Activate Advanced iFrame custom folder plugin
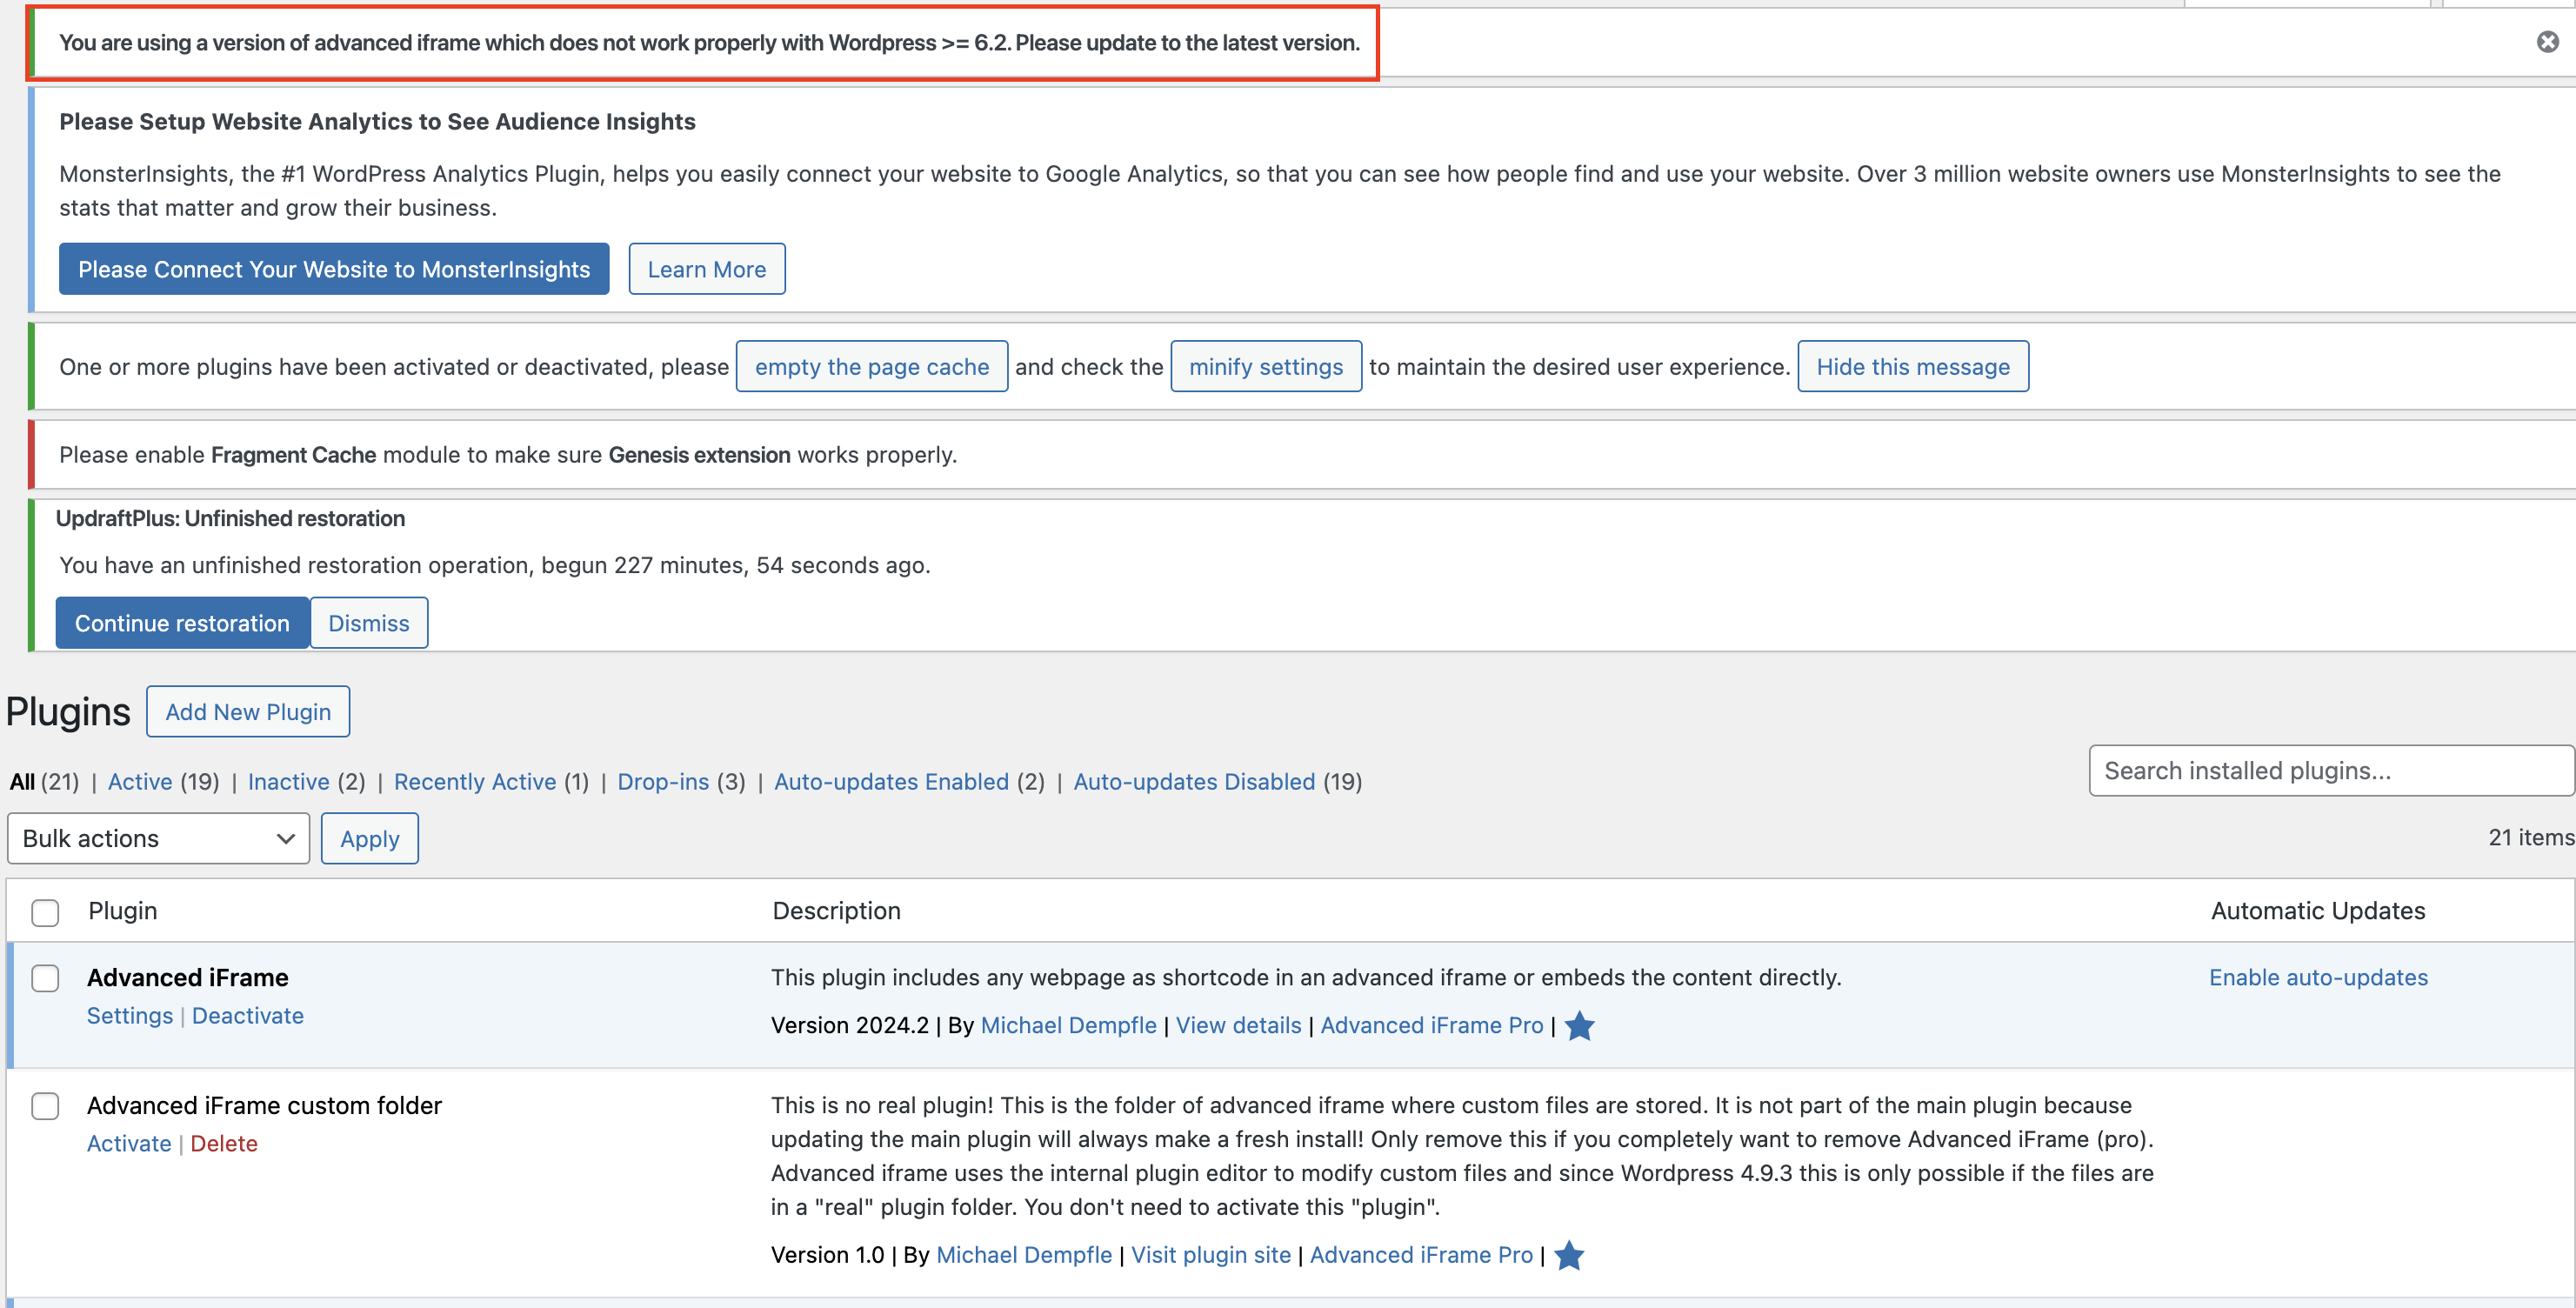 (129, 1144)
